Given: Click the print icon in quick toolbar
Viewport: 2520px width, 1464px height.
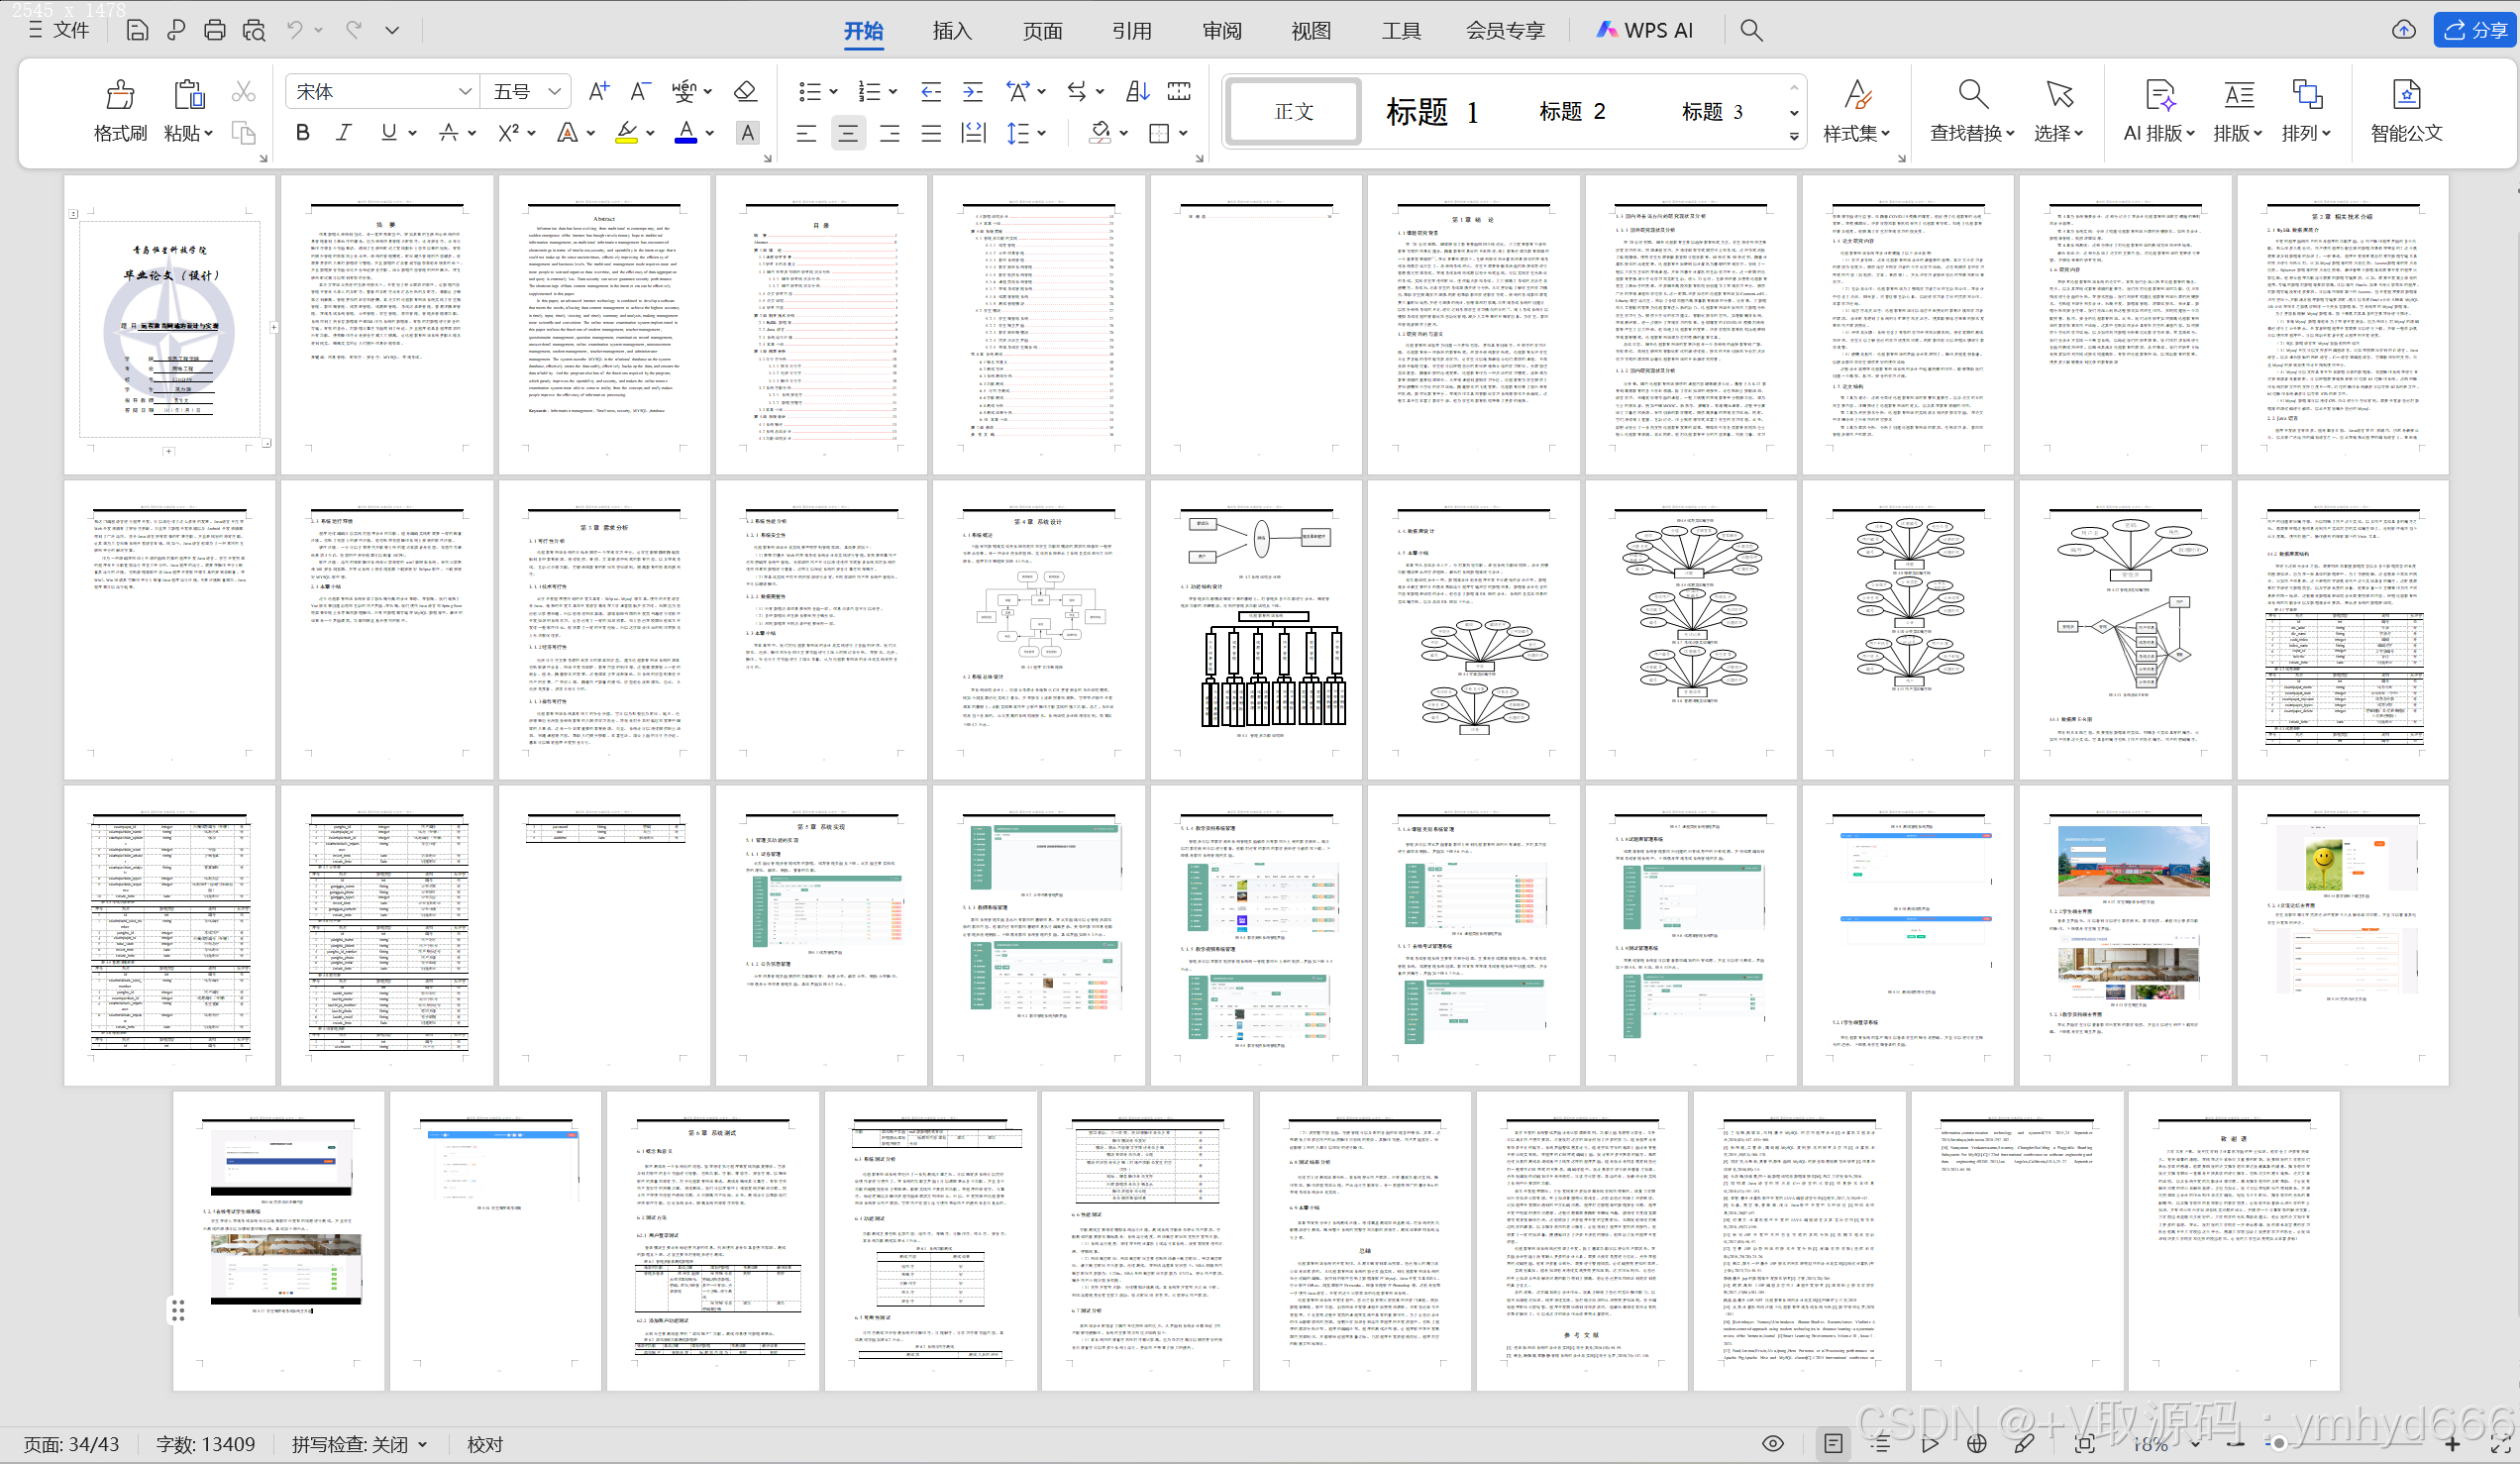Looking at the screenshot, I should 214,30.
